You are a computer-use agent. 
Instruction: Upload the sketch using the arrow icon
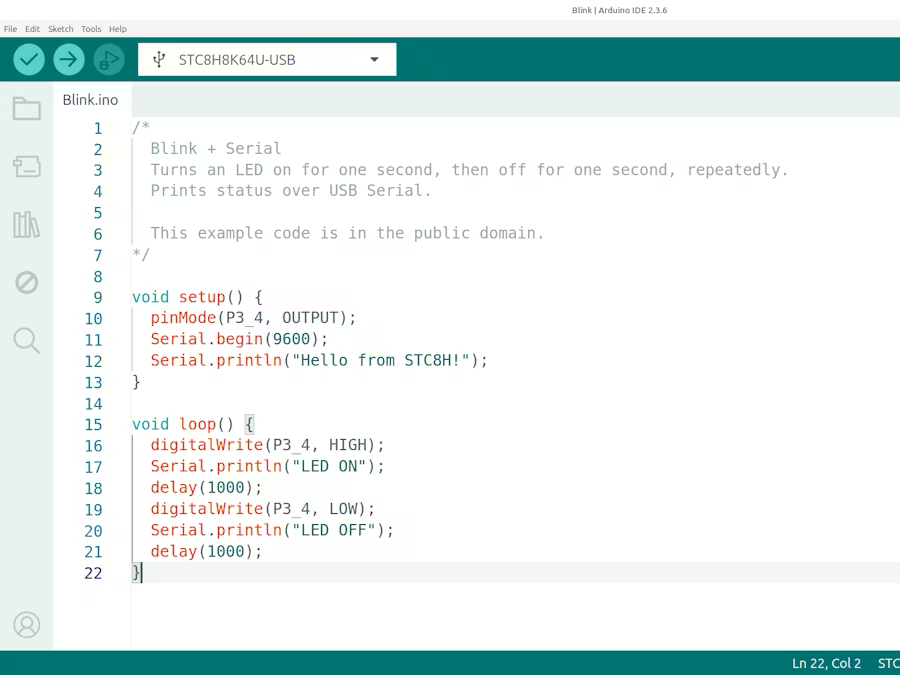coord(68,59)
